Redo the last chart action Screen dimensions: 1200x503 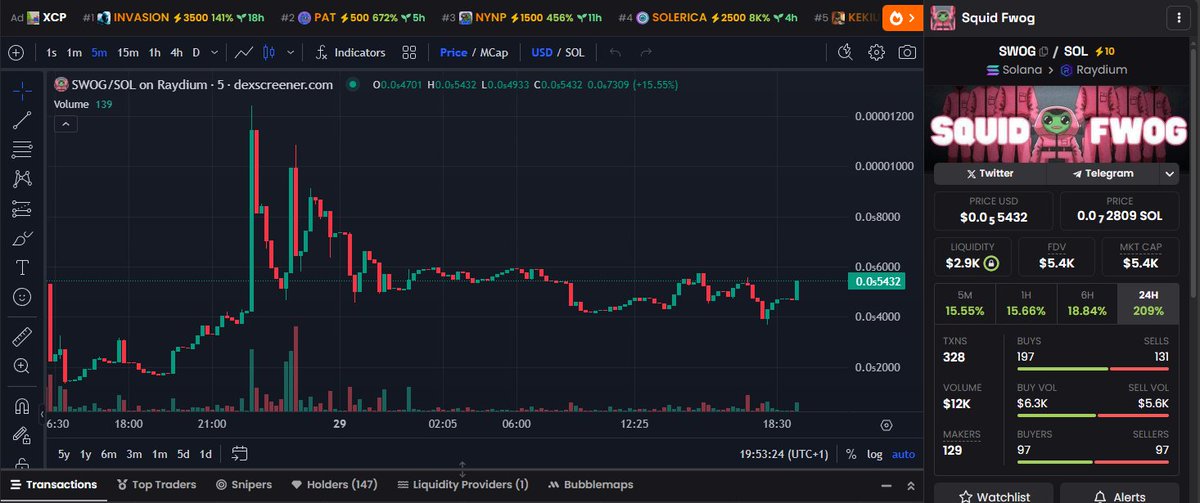(x=647, y=52)
